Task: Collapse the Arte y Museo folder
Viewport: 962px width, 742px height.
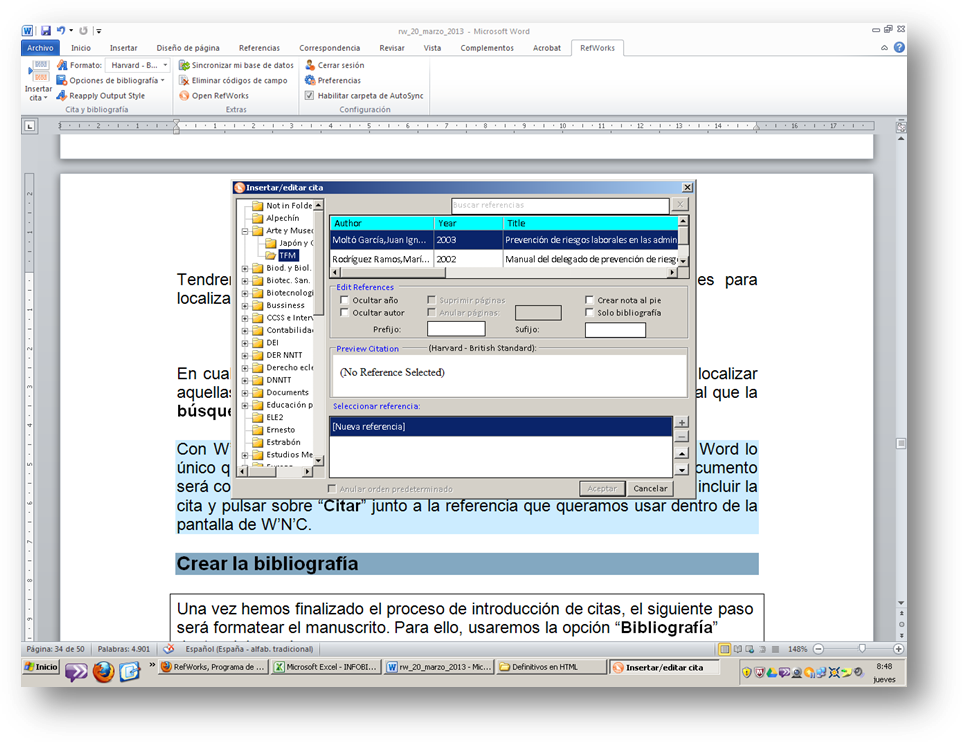Action: point(245,231)
